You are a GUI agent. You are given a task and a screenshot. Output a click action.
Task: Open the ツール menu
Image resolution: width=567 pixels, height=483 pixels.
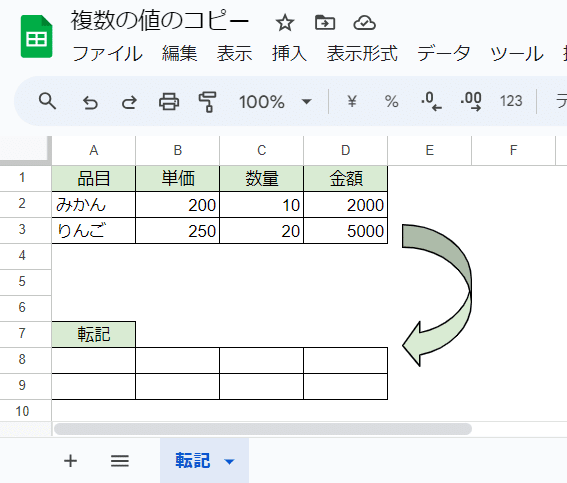coord(517,54)
